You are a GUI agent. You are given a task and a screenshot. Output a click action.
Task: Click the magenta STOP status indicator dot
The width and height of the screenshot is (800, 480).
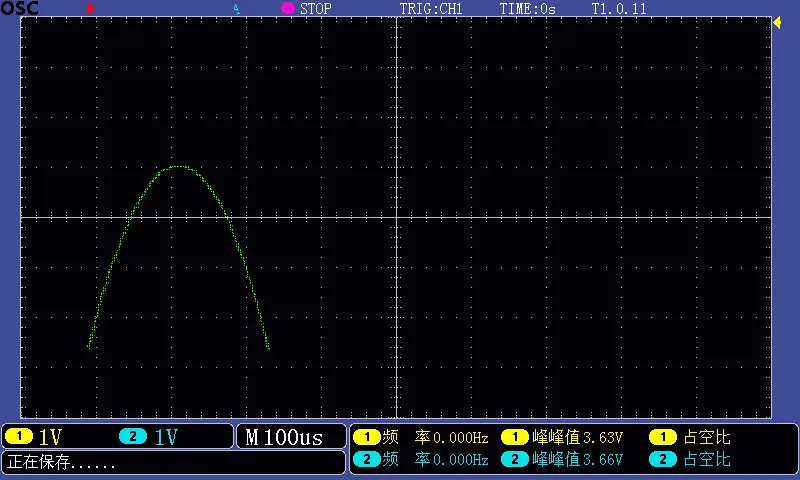click(288, 8)
